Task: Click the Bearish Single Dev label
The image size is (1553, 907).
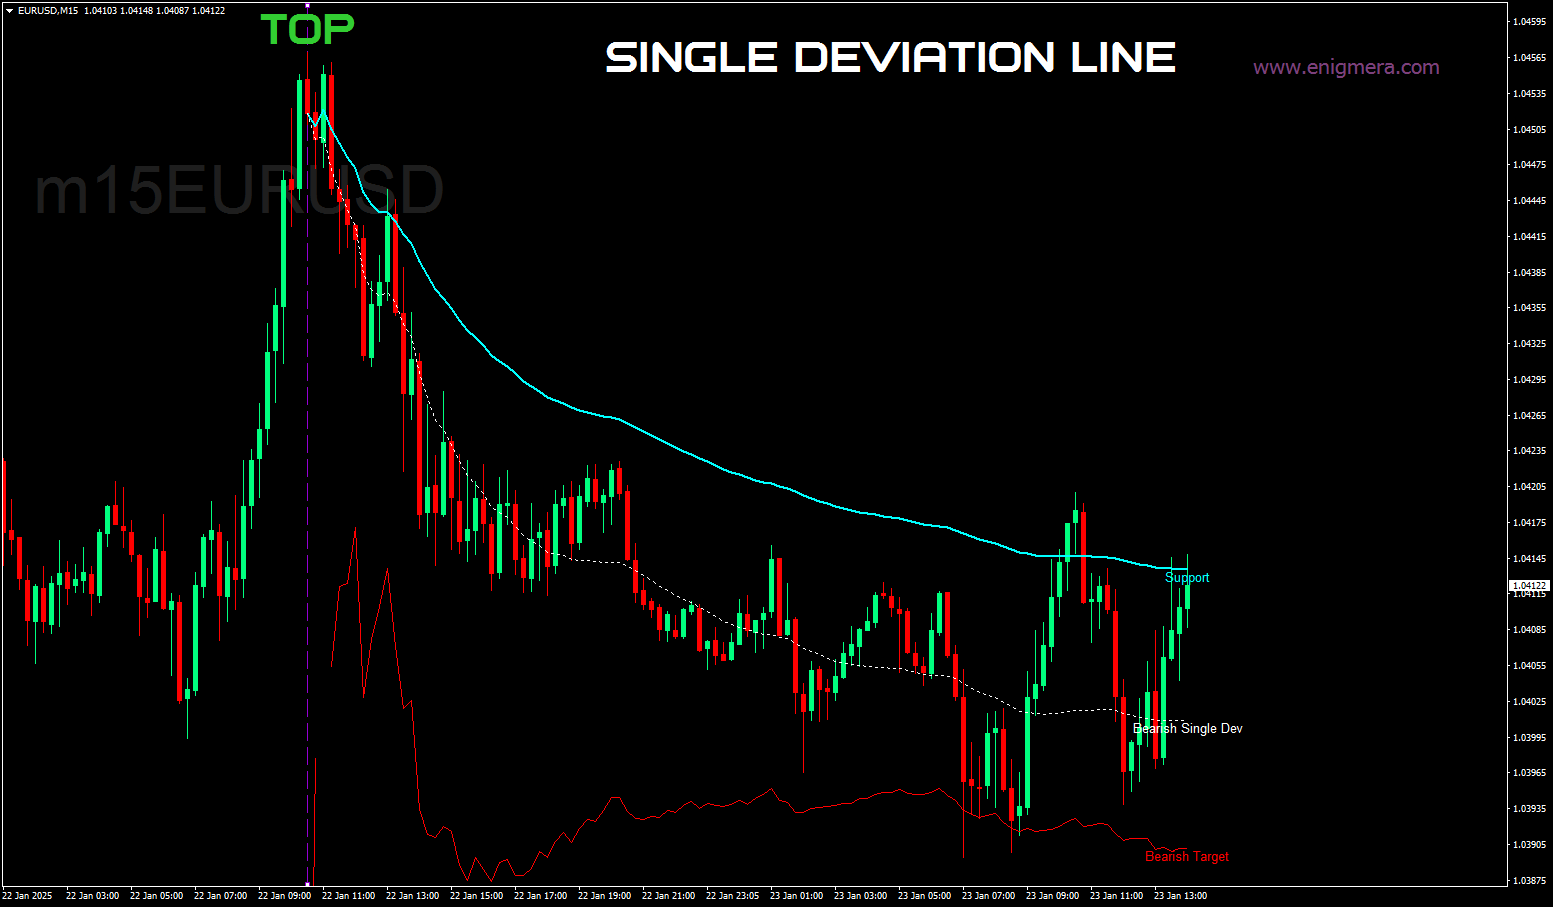Action: (x=1188, y=729)
